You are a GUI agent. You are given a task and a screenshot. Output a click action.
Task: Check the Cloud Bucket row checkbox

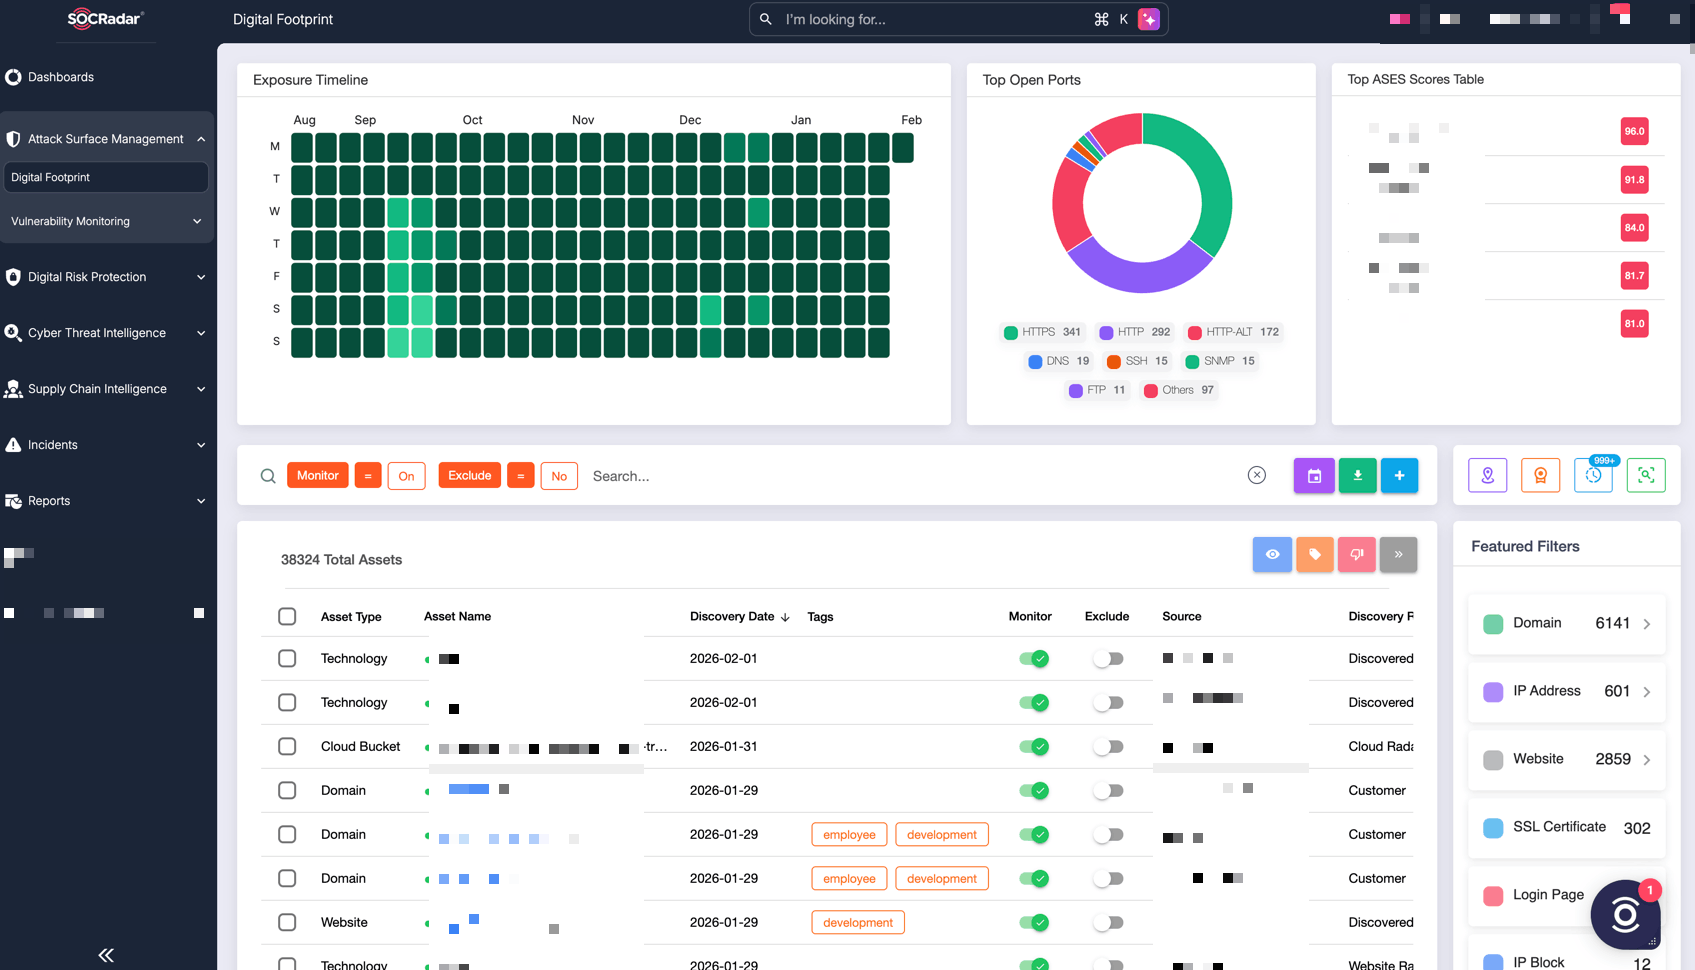point(287,746)
